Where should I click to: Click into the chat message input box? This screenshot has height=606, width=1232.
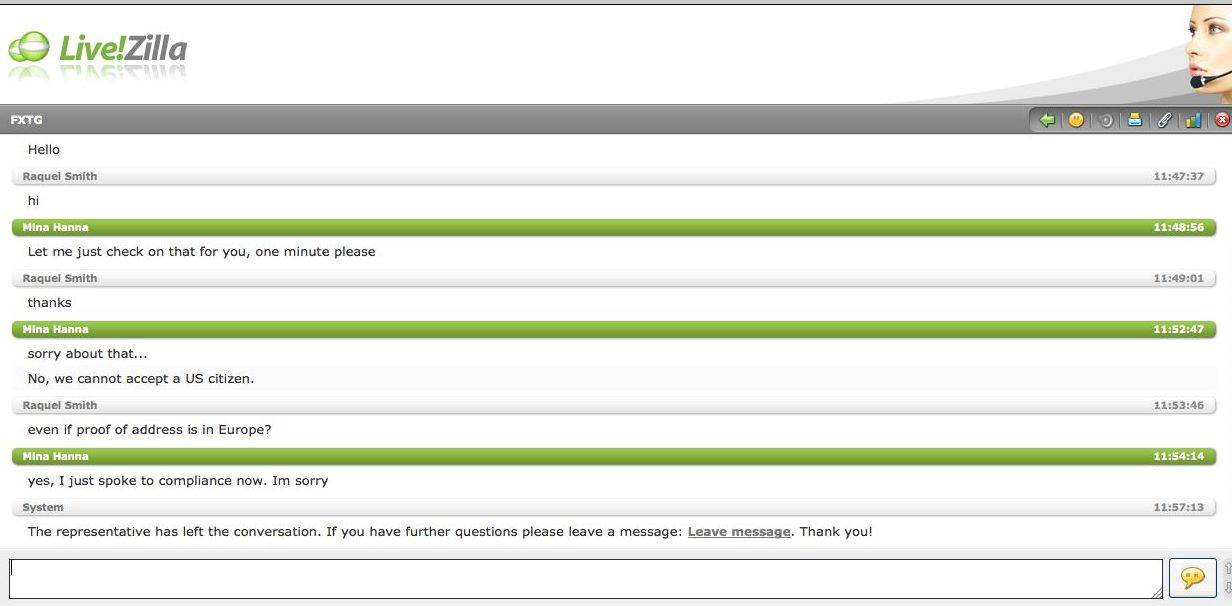point(586,578)
